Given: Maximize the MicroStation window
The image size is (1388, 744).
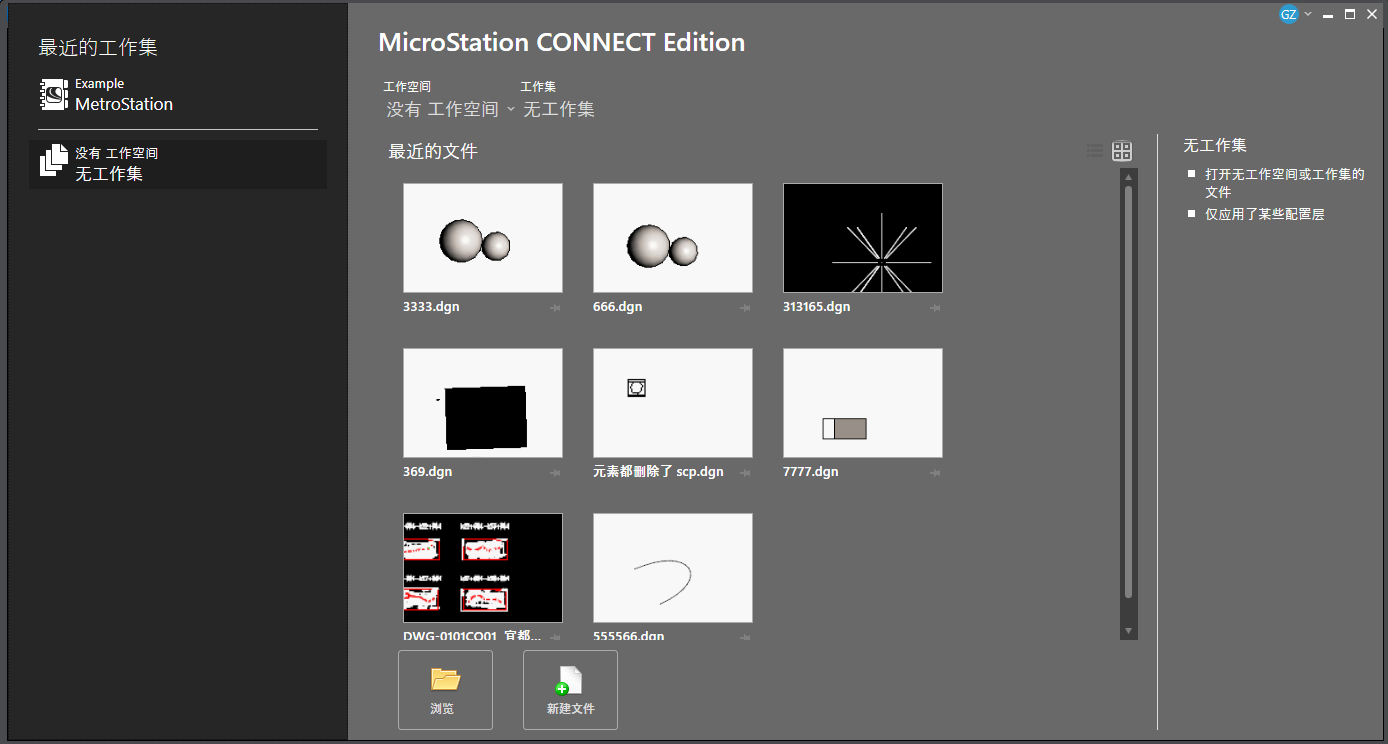Looking at the screenshot, I should coord(1350,14).
